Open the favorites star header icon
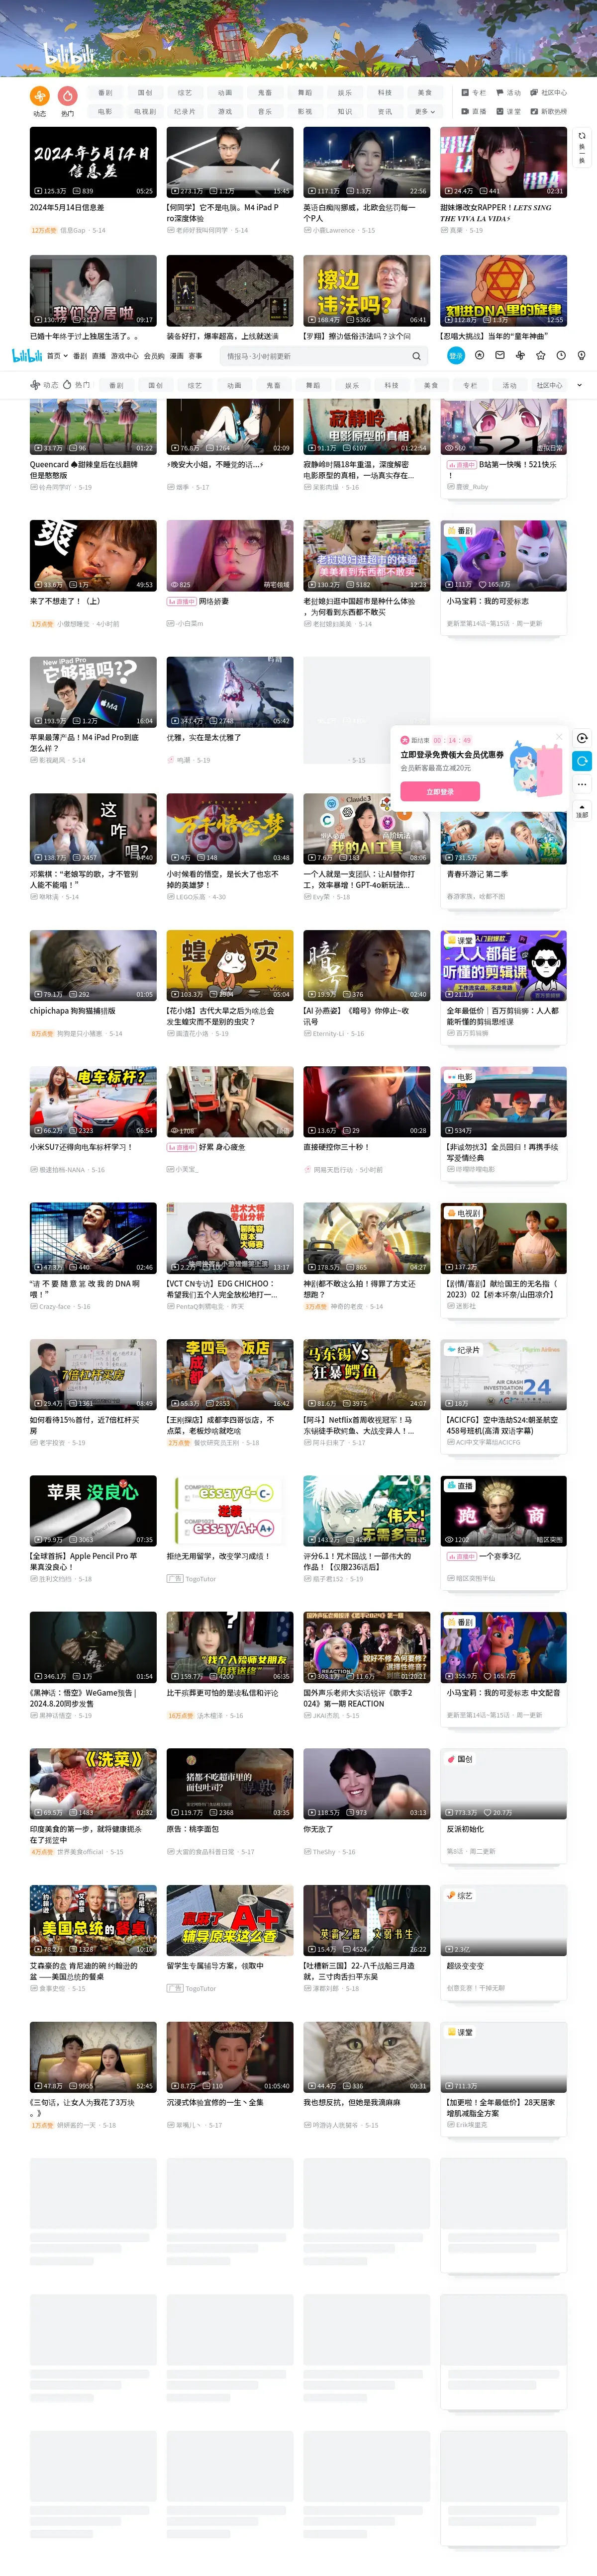 coord(541,355)
